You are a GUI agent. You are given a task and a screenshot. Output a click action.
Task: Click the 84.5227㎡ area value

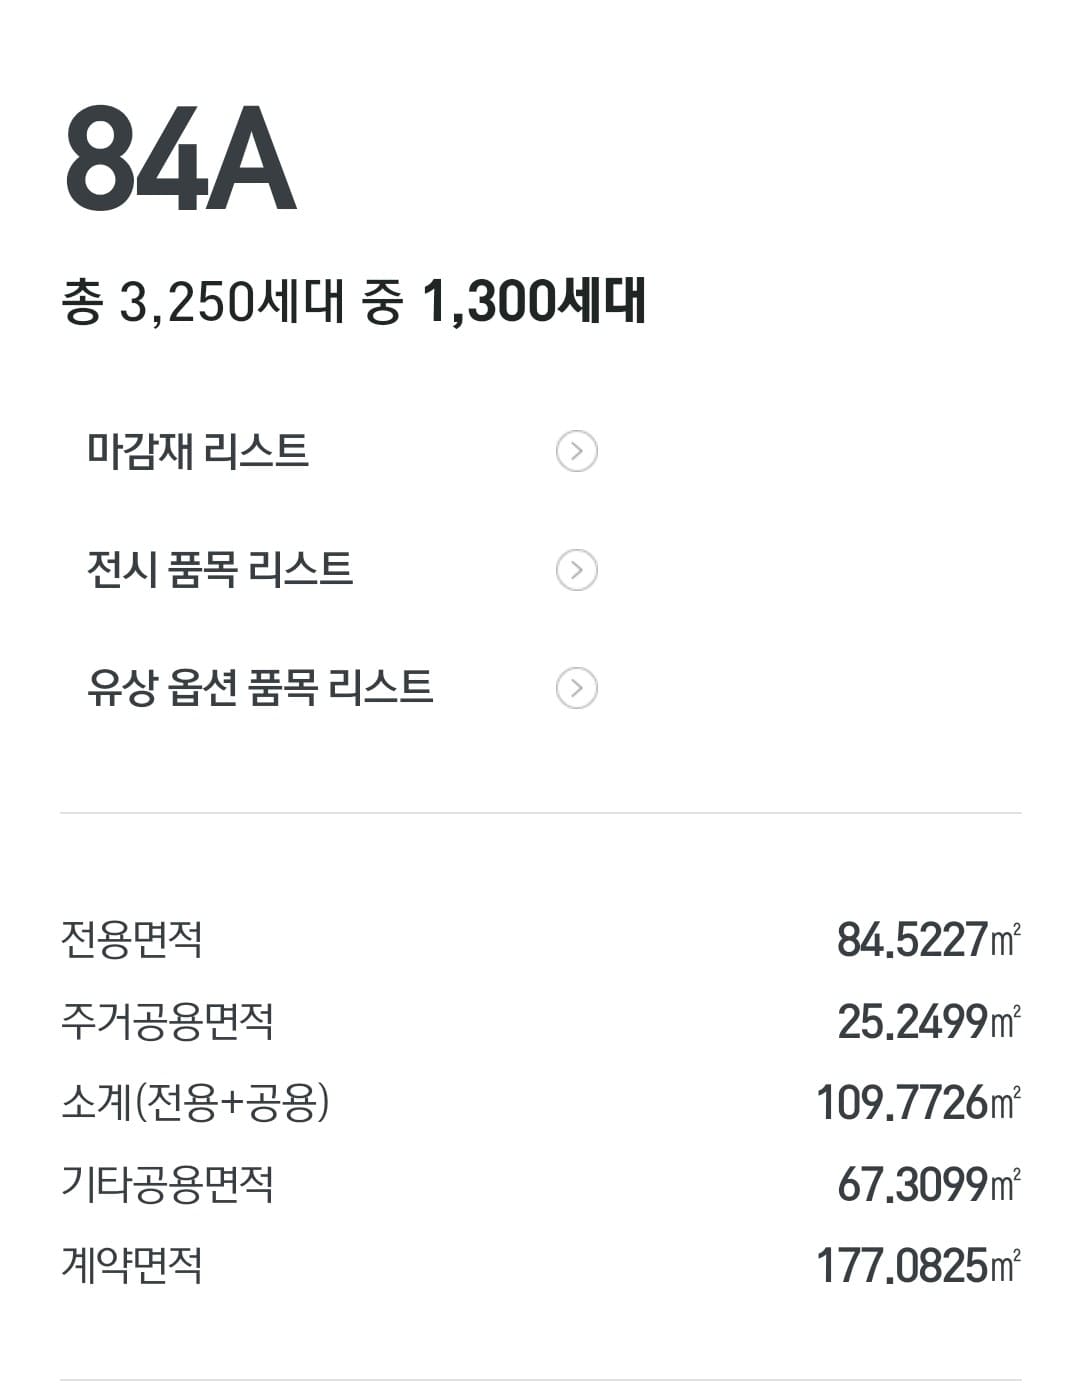[927, 940]
